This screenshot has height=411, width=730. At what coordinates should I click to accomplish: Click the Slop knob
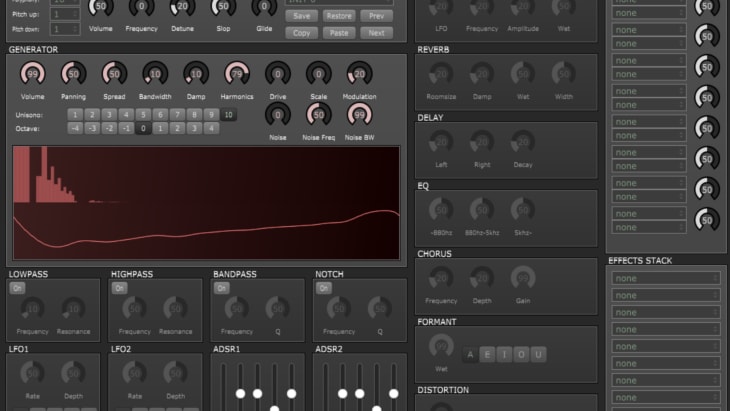point(223,7)
